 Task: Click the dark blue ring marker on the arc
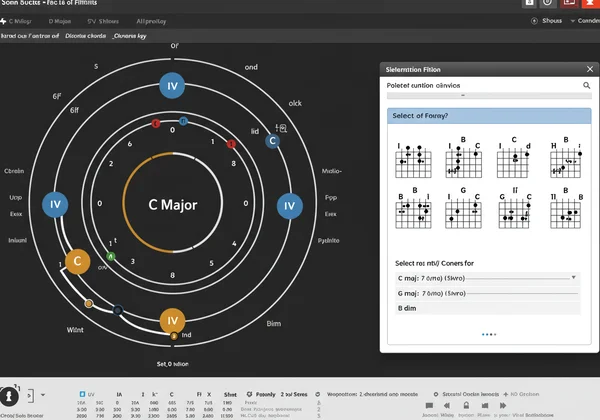[118, 310]
